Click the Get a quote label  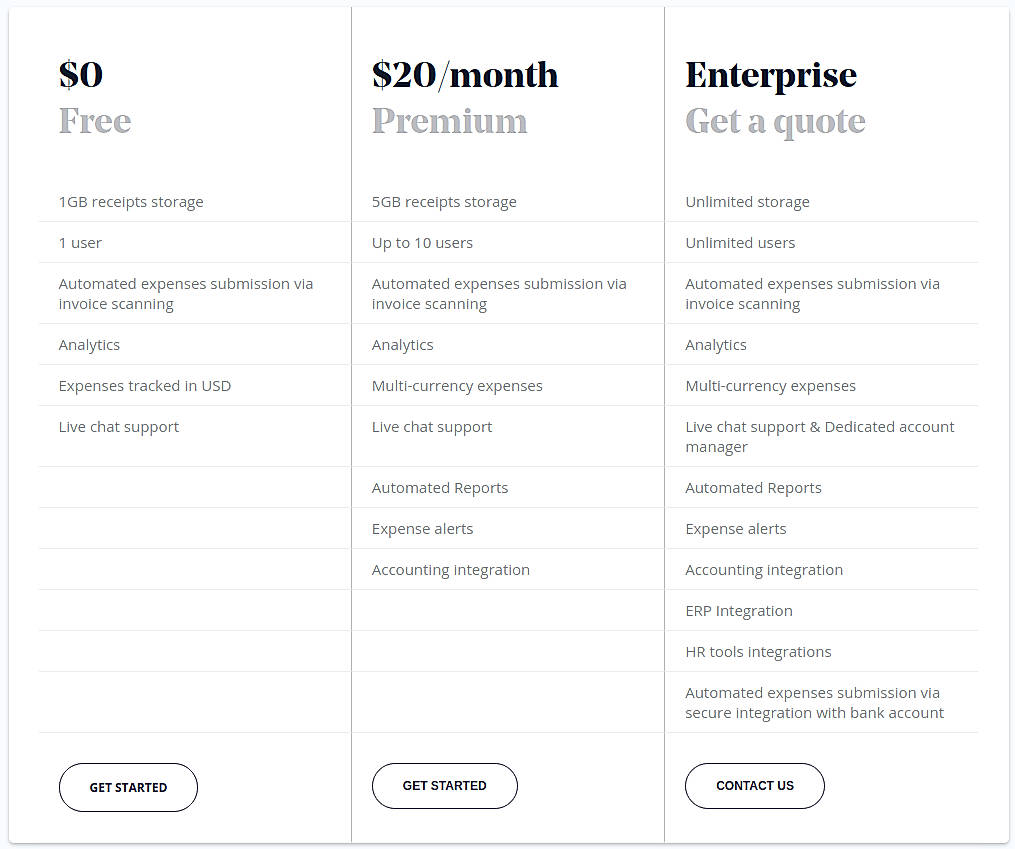coord(775,120)
